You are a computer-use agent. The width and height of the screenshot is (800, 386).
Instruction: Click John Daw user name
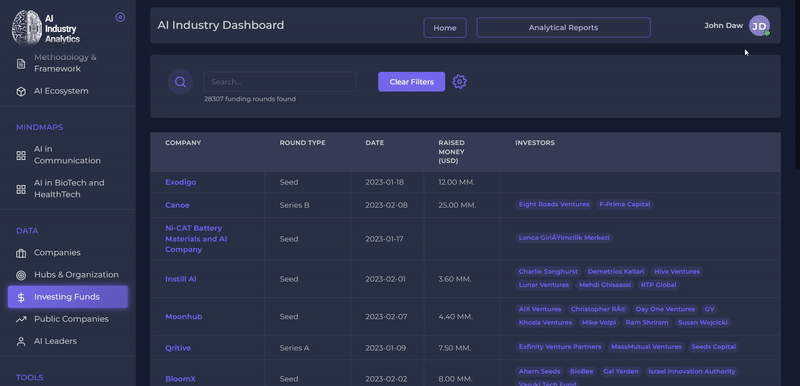pos(723,25)
